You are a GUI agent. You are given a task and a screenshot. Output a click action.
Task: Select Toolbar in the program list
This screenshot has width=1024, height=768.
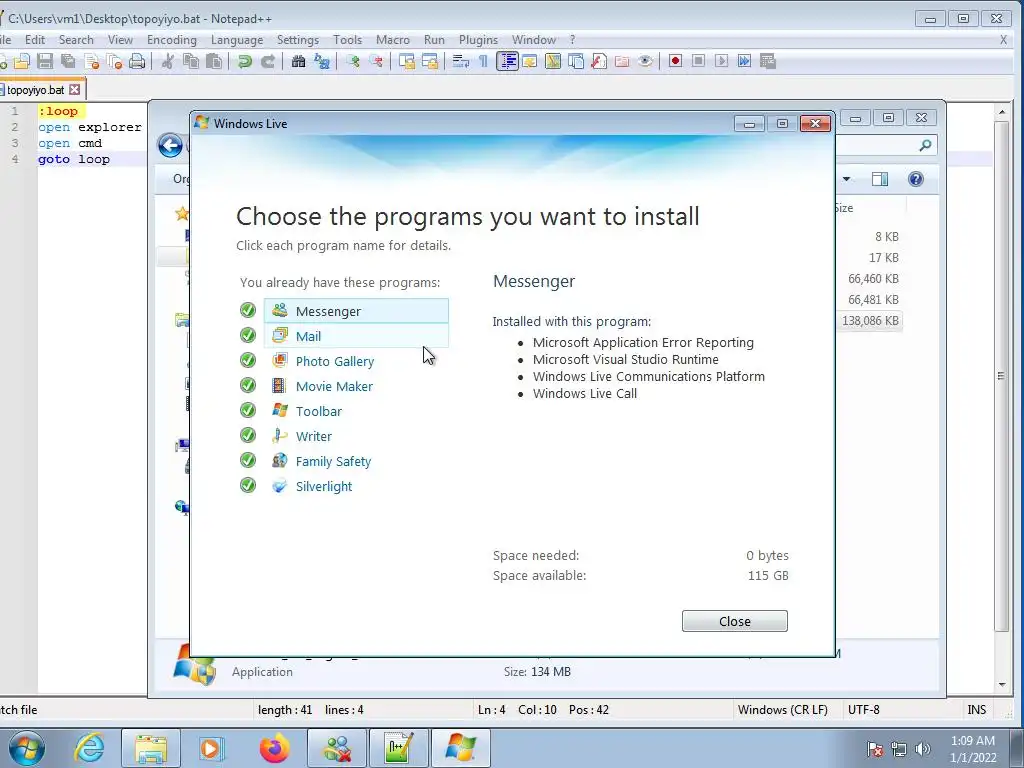319,411
